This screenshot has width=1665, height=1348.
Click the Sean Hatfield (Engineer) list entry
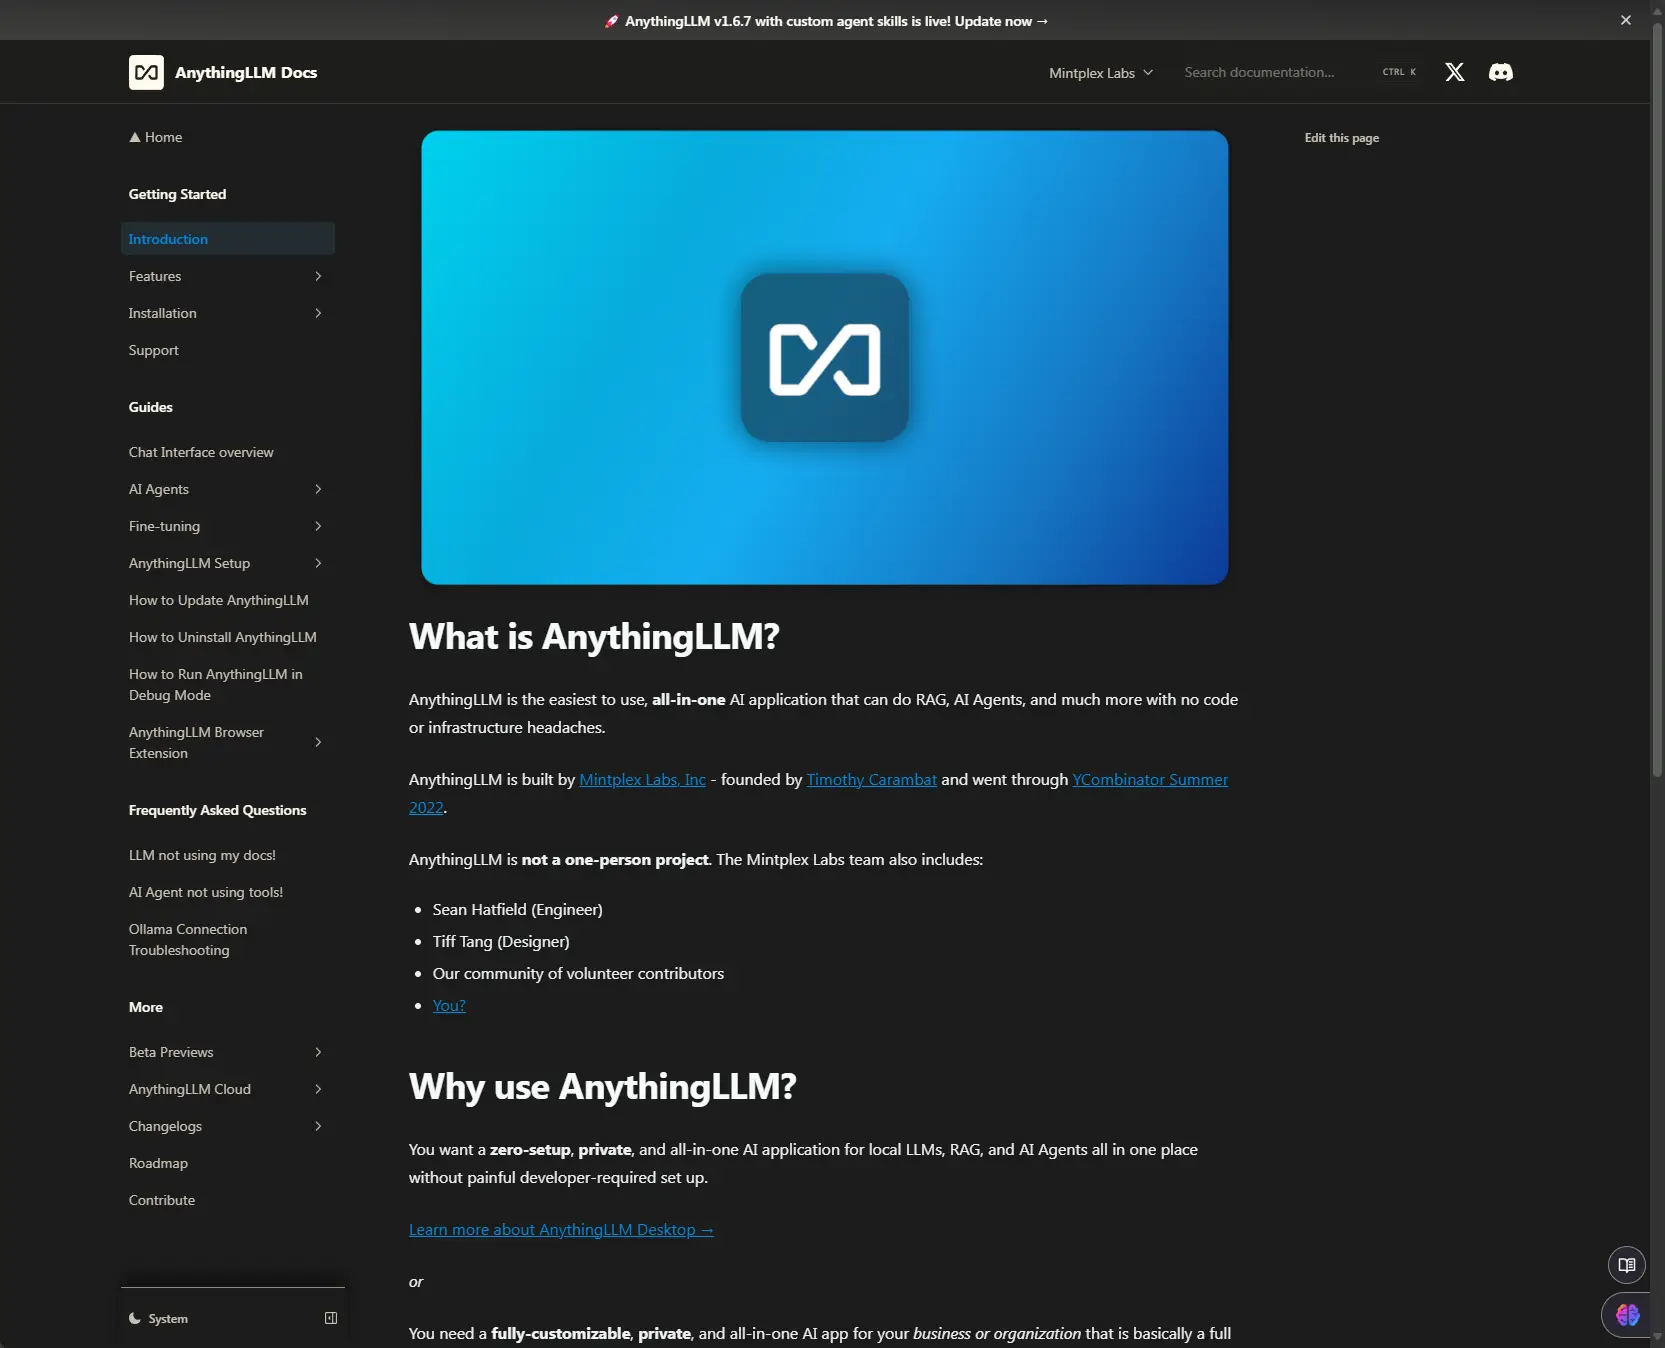click(518, 909)
